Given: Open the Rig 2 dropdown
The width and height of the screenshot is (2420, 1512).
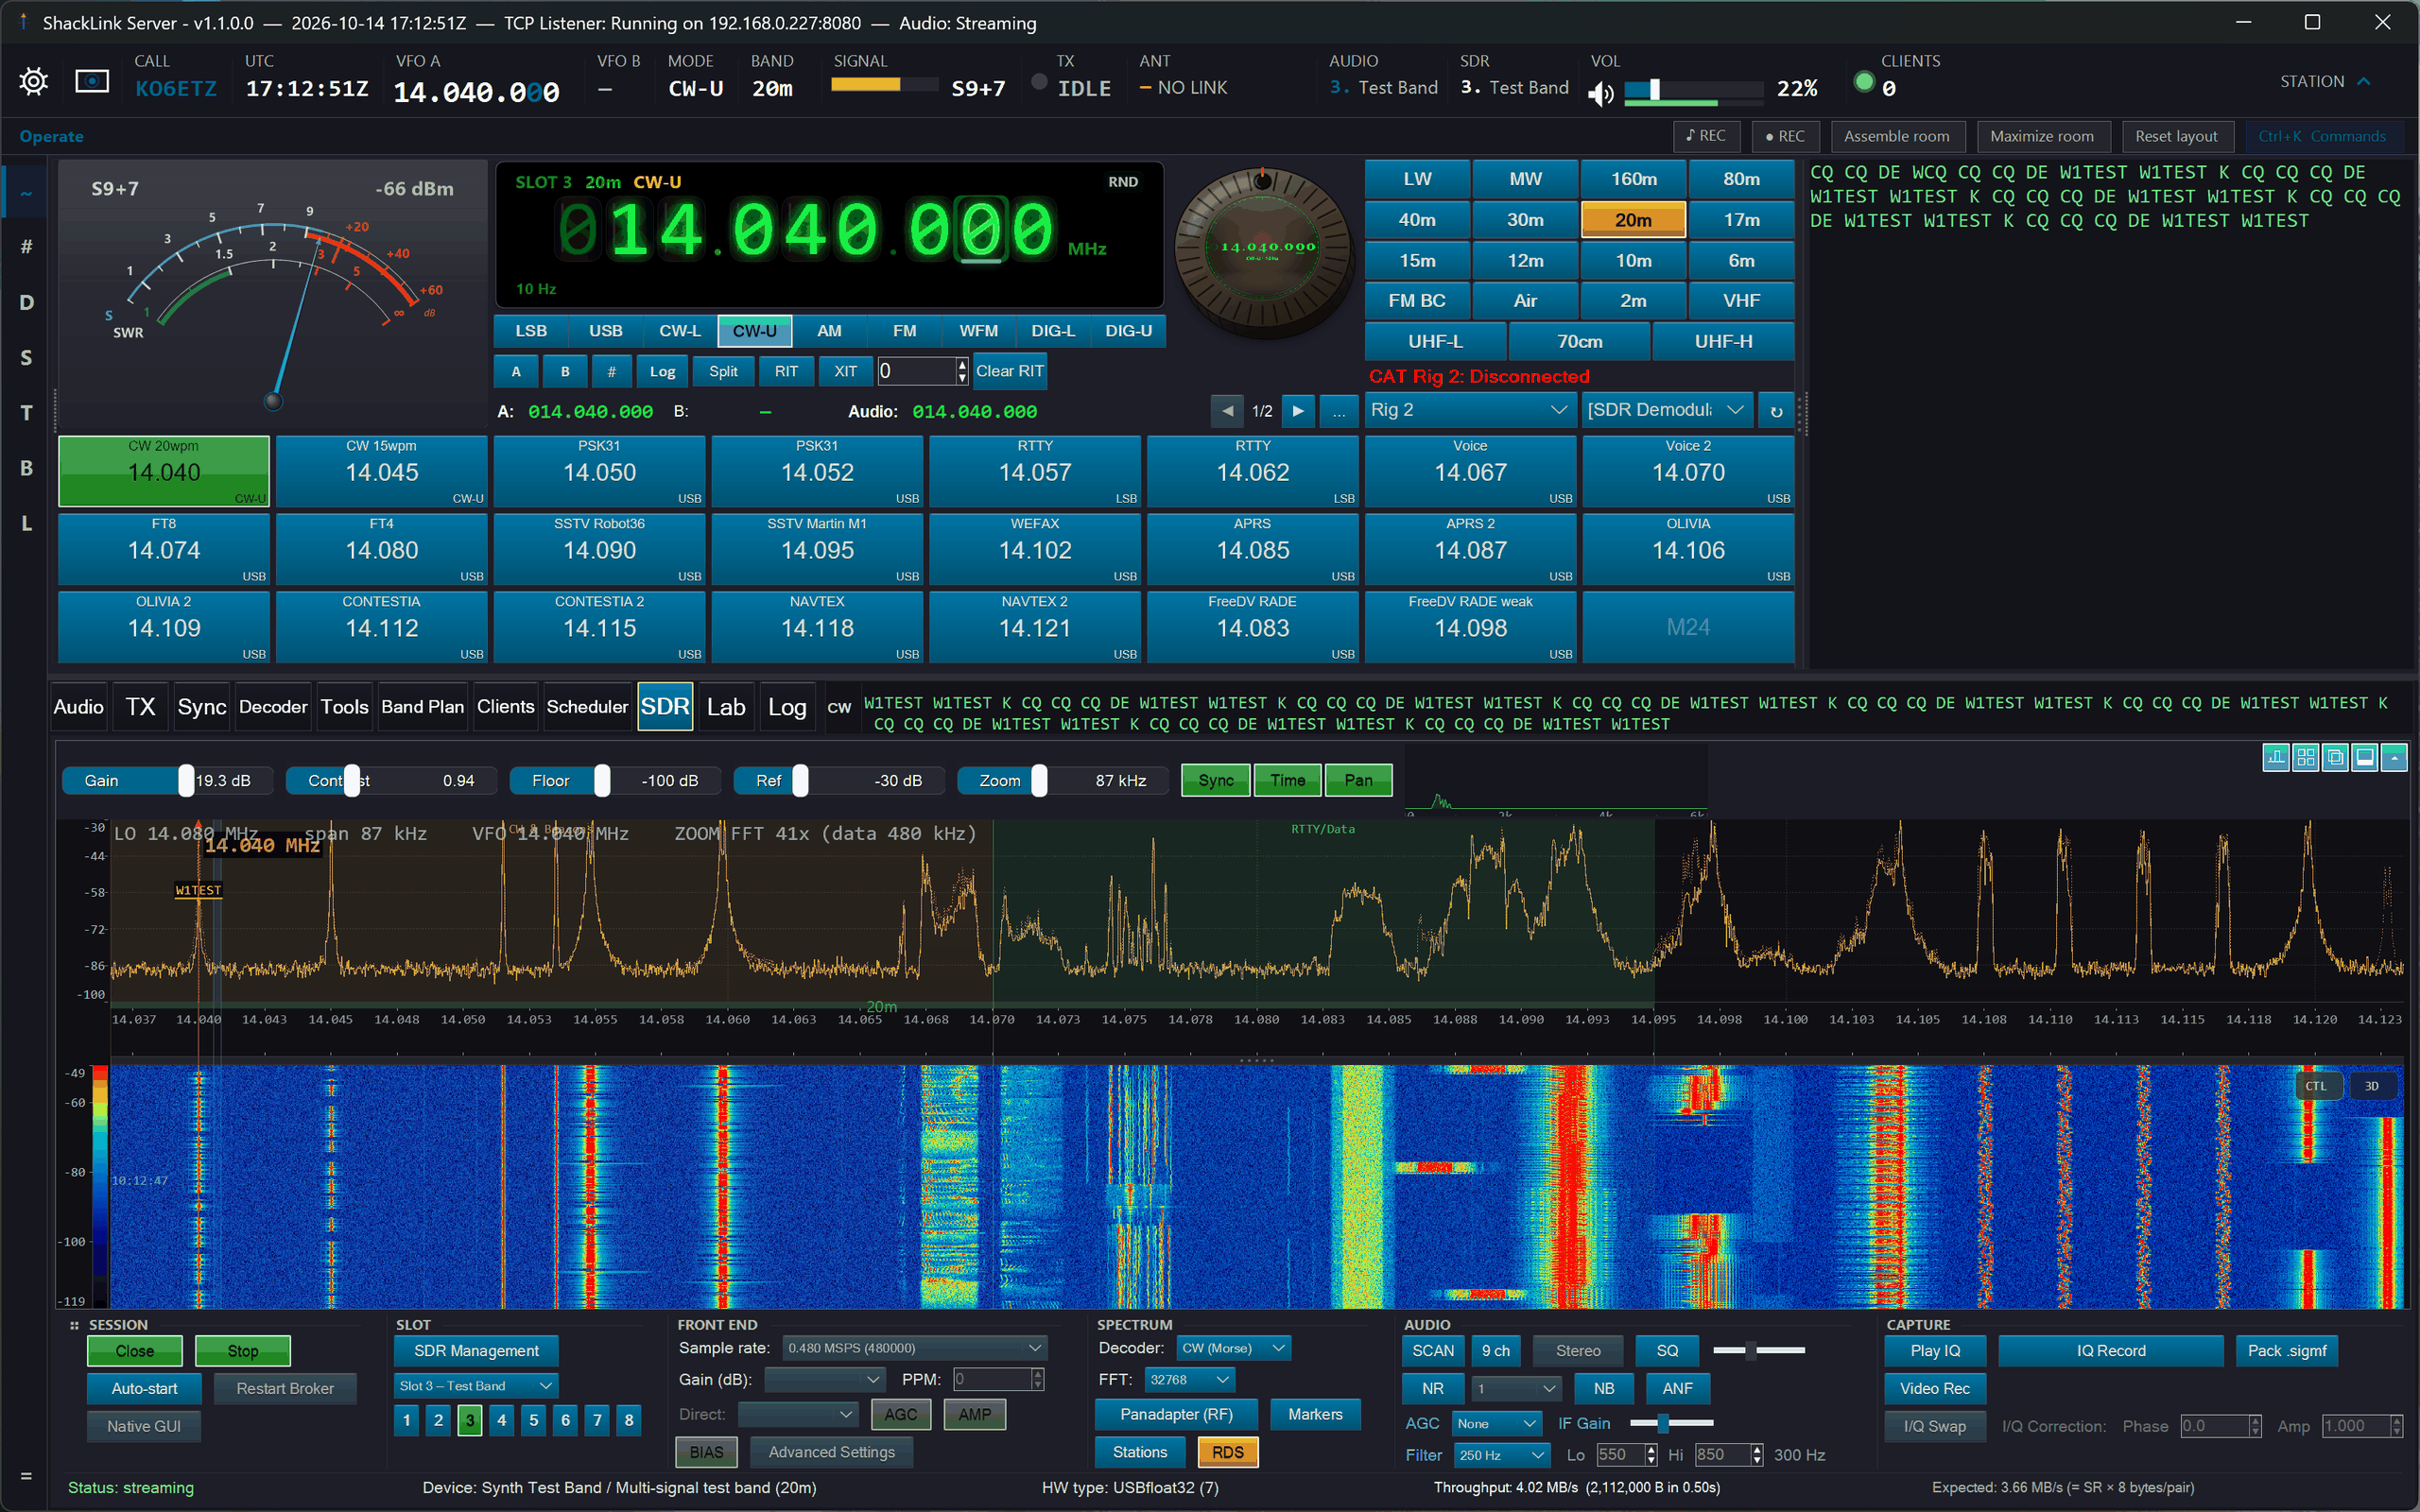Looking at the screenshot, I should (1469, 410).
